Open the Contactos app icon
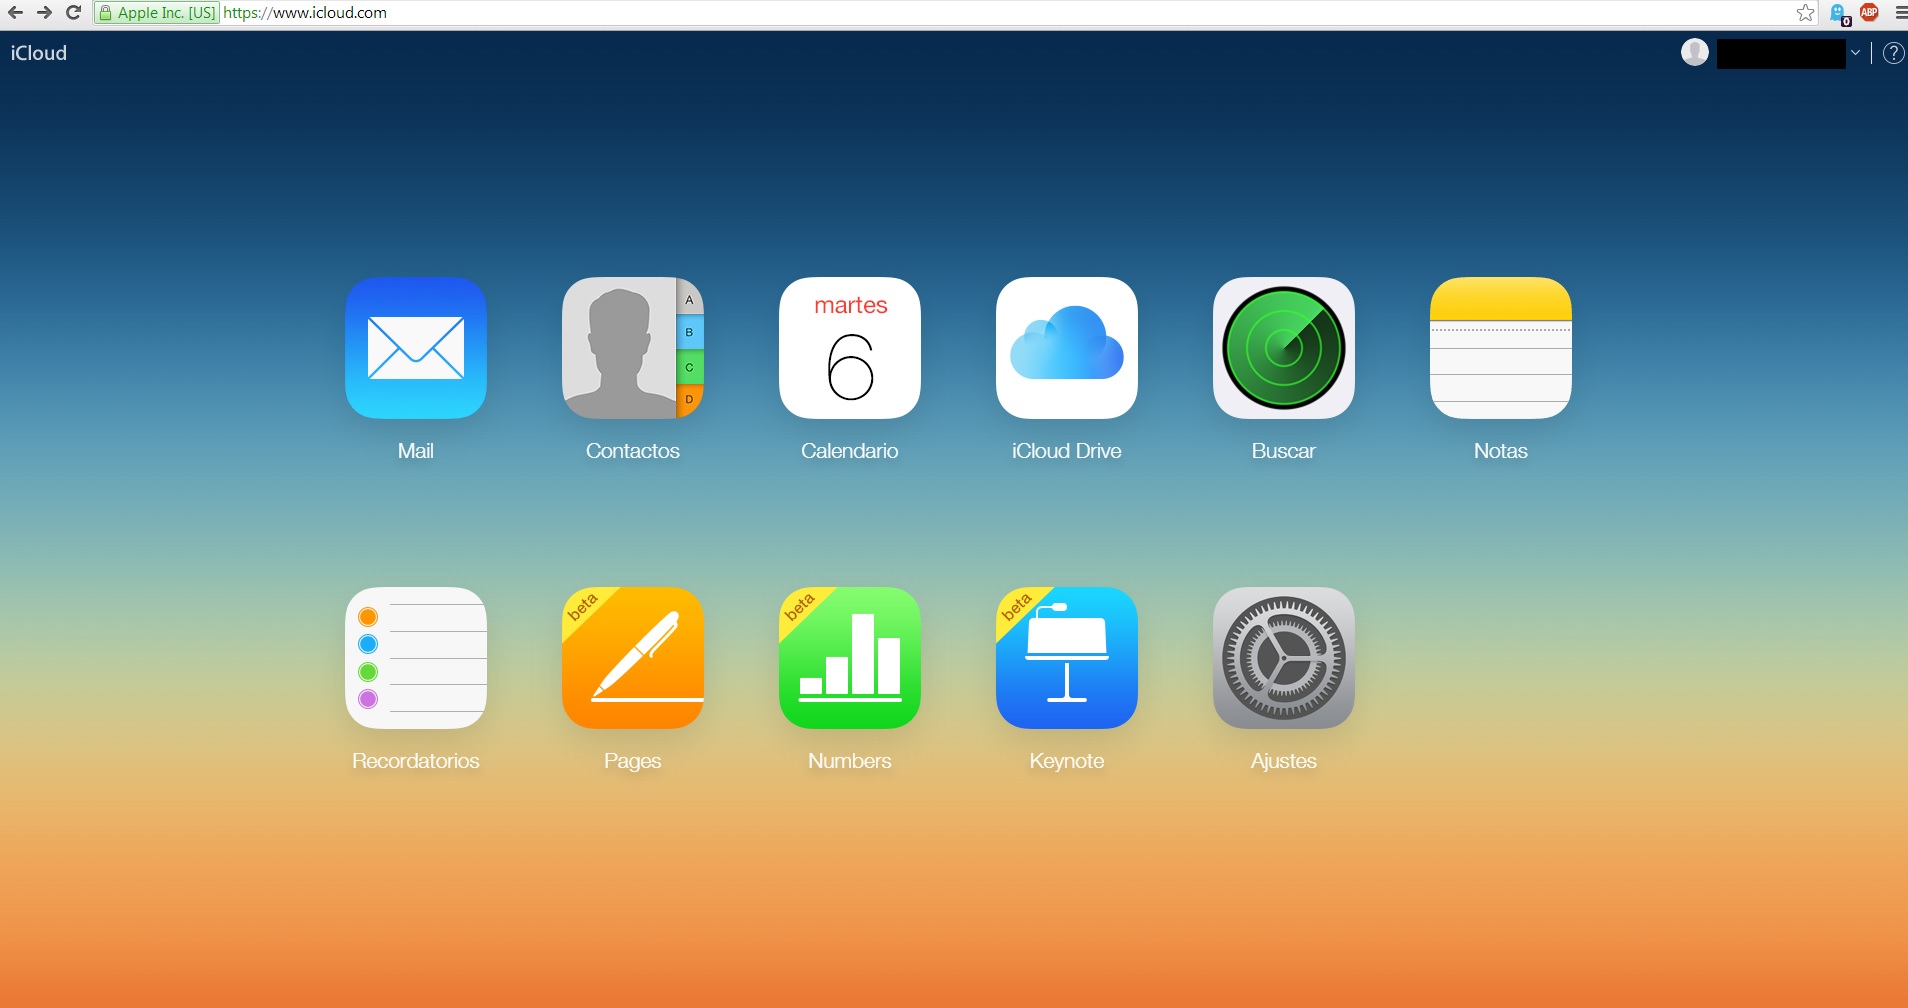Image resolution: width=1908 pixels, height=1008 pixels. [633, 348]
